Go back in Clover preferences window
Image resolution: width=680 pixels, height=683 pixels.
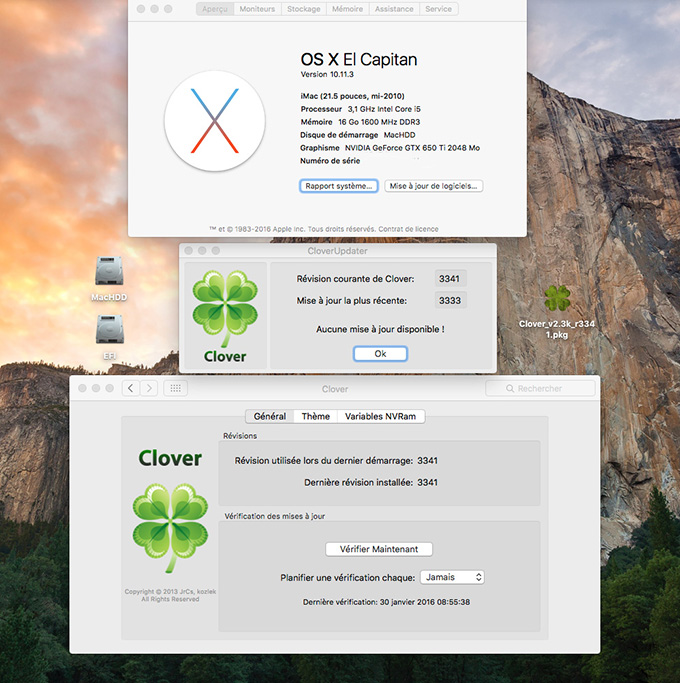[x=131, y=388]
